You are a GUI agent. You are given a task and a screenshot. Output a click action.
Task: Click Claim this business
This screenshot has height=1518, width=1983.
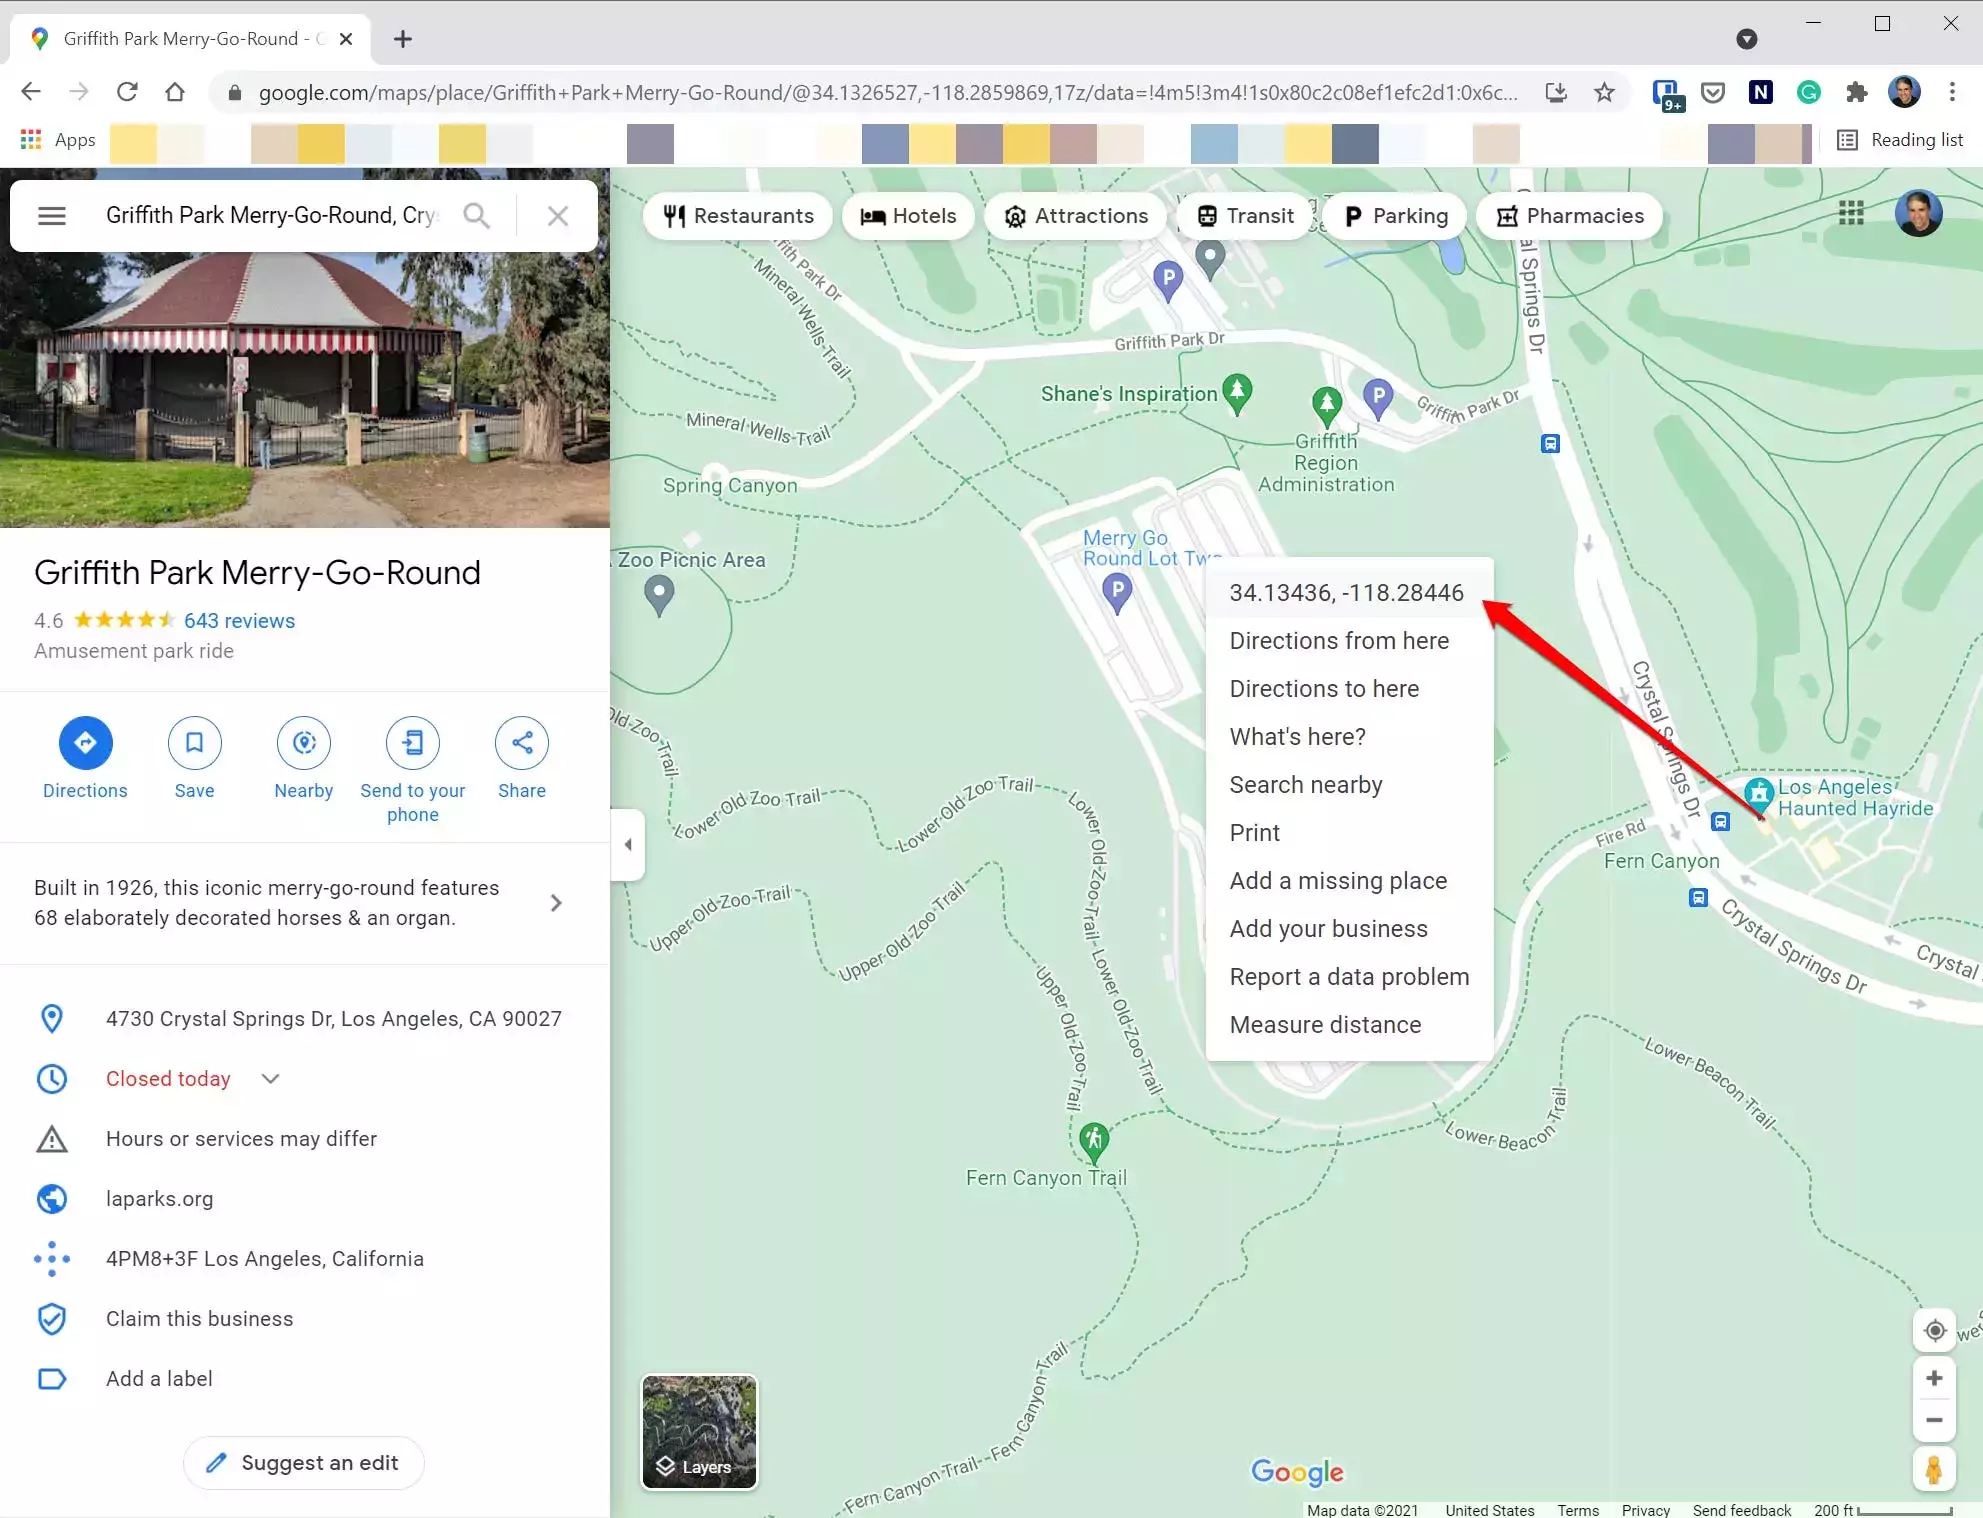click(x=199, y=1318)
